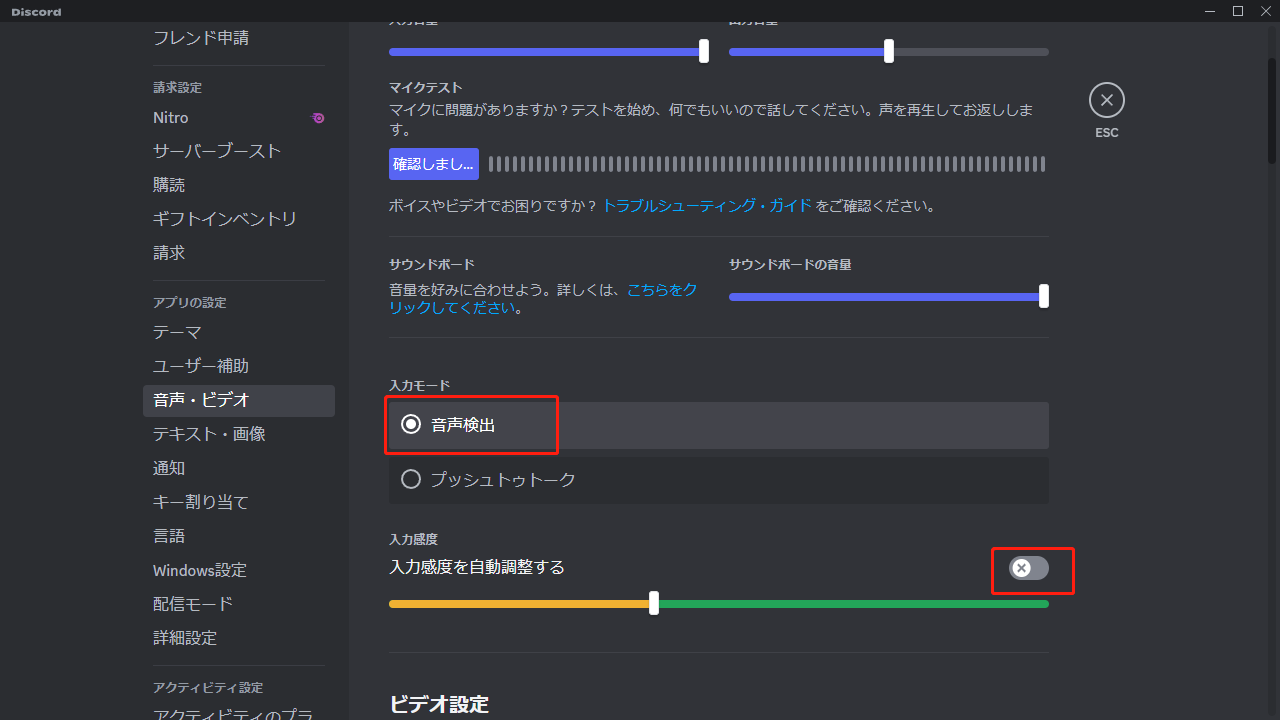Click the 入力感度 sensitivity slider handle
The width and height of the screenshot is (1280, 720).
click(x=654, y=603)
